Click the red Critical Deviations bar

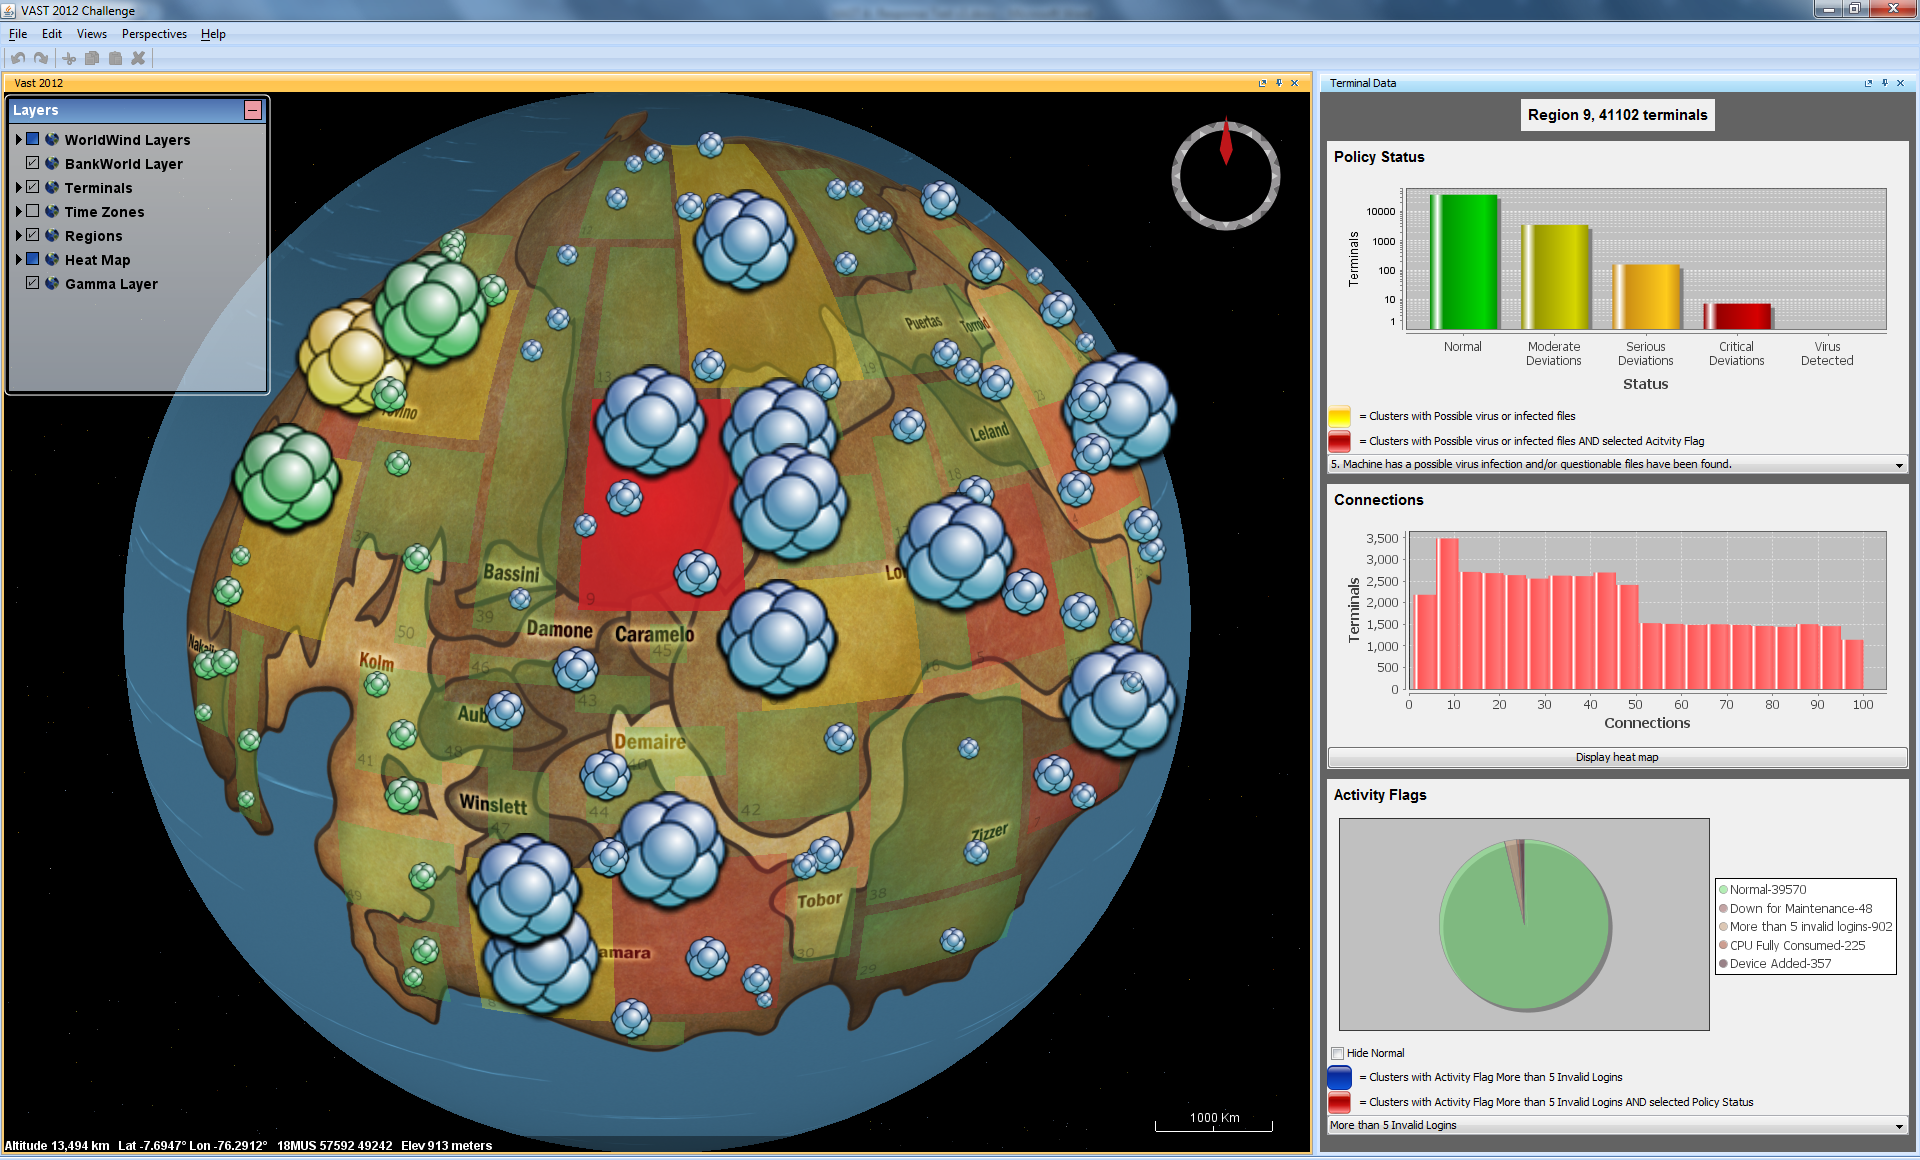1738,316
